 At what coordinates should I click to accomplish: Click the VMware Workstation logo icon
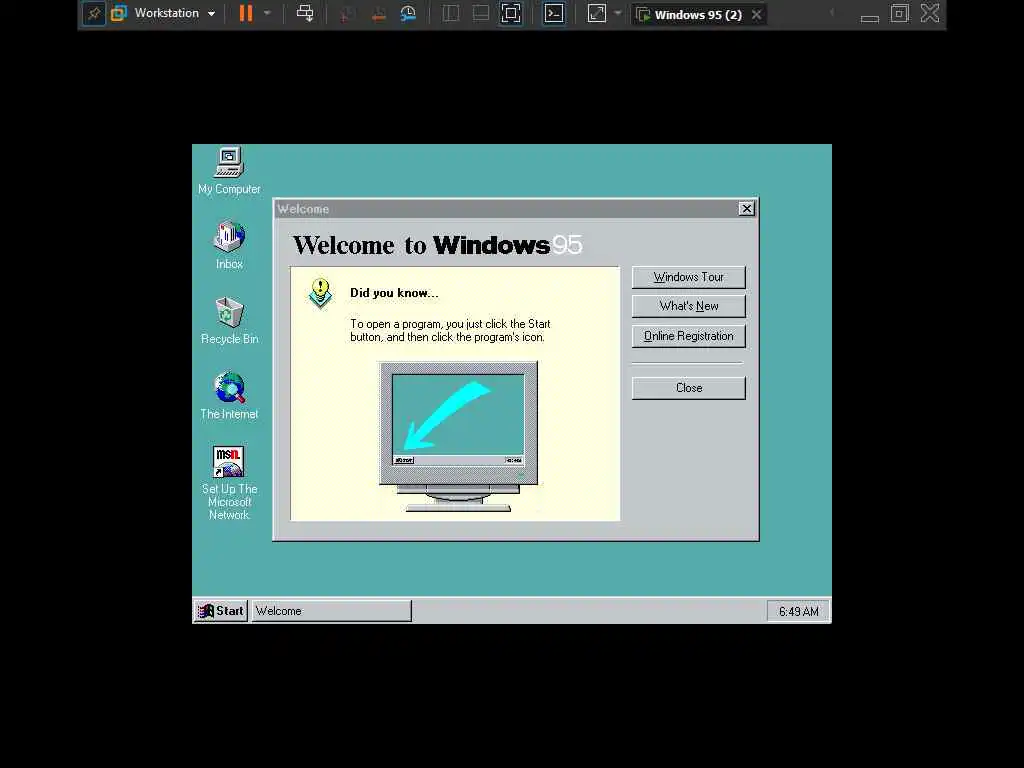click(x=119, y=13)
